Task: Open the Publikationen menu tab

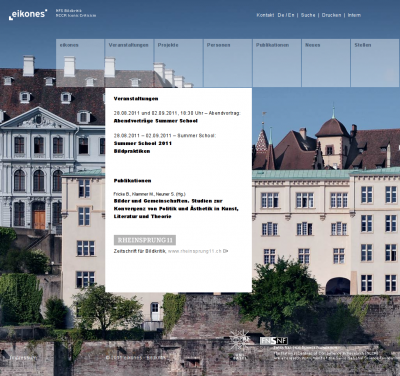Action: click(x=277, y=63)
